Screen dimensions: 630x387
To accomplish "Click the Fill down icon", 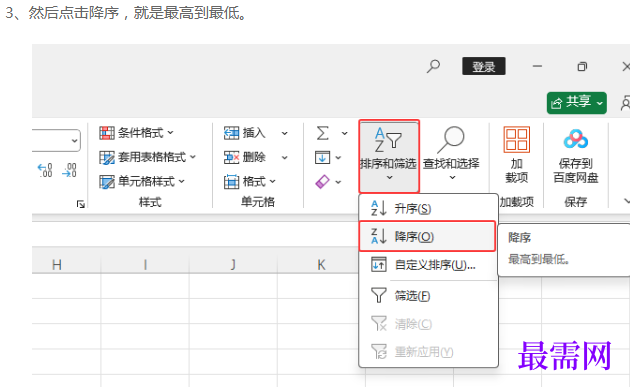I will point(323,158).
